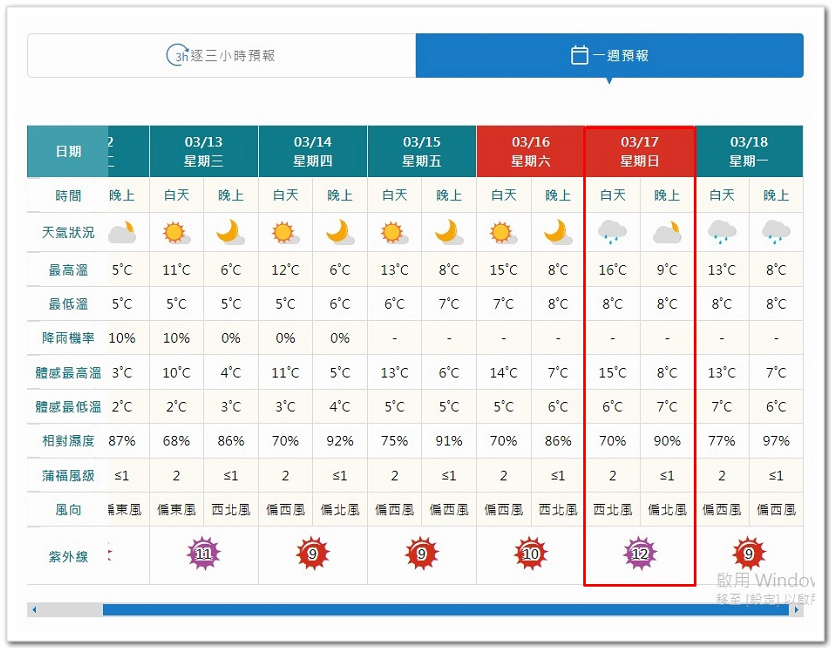Click the 03/16 daytime sunny icon

(x=503, y=233)
